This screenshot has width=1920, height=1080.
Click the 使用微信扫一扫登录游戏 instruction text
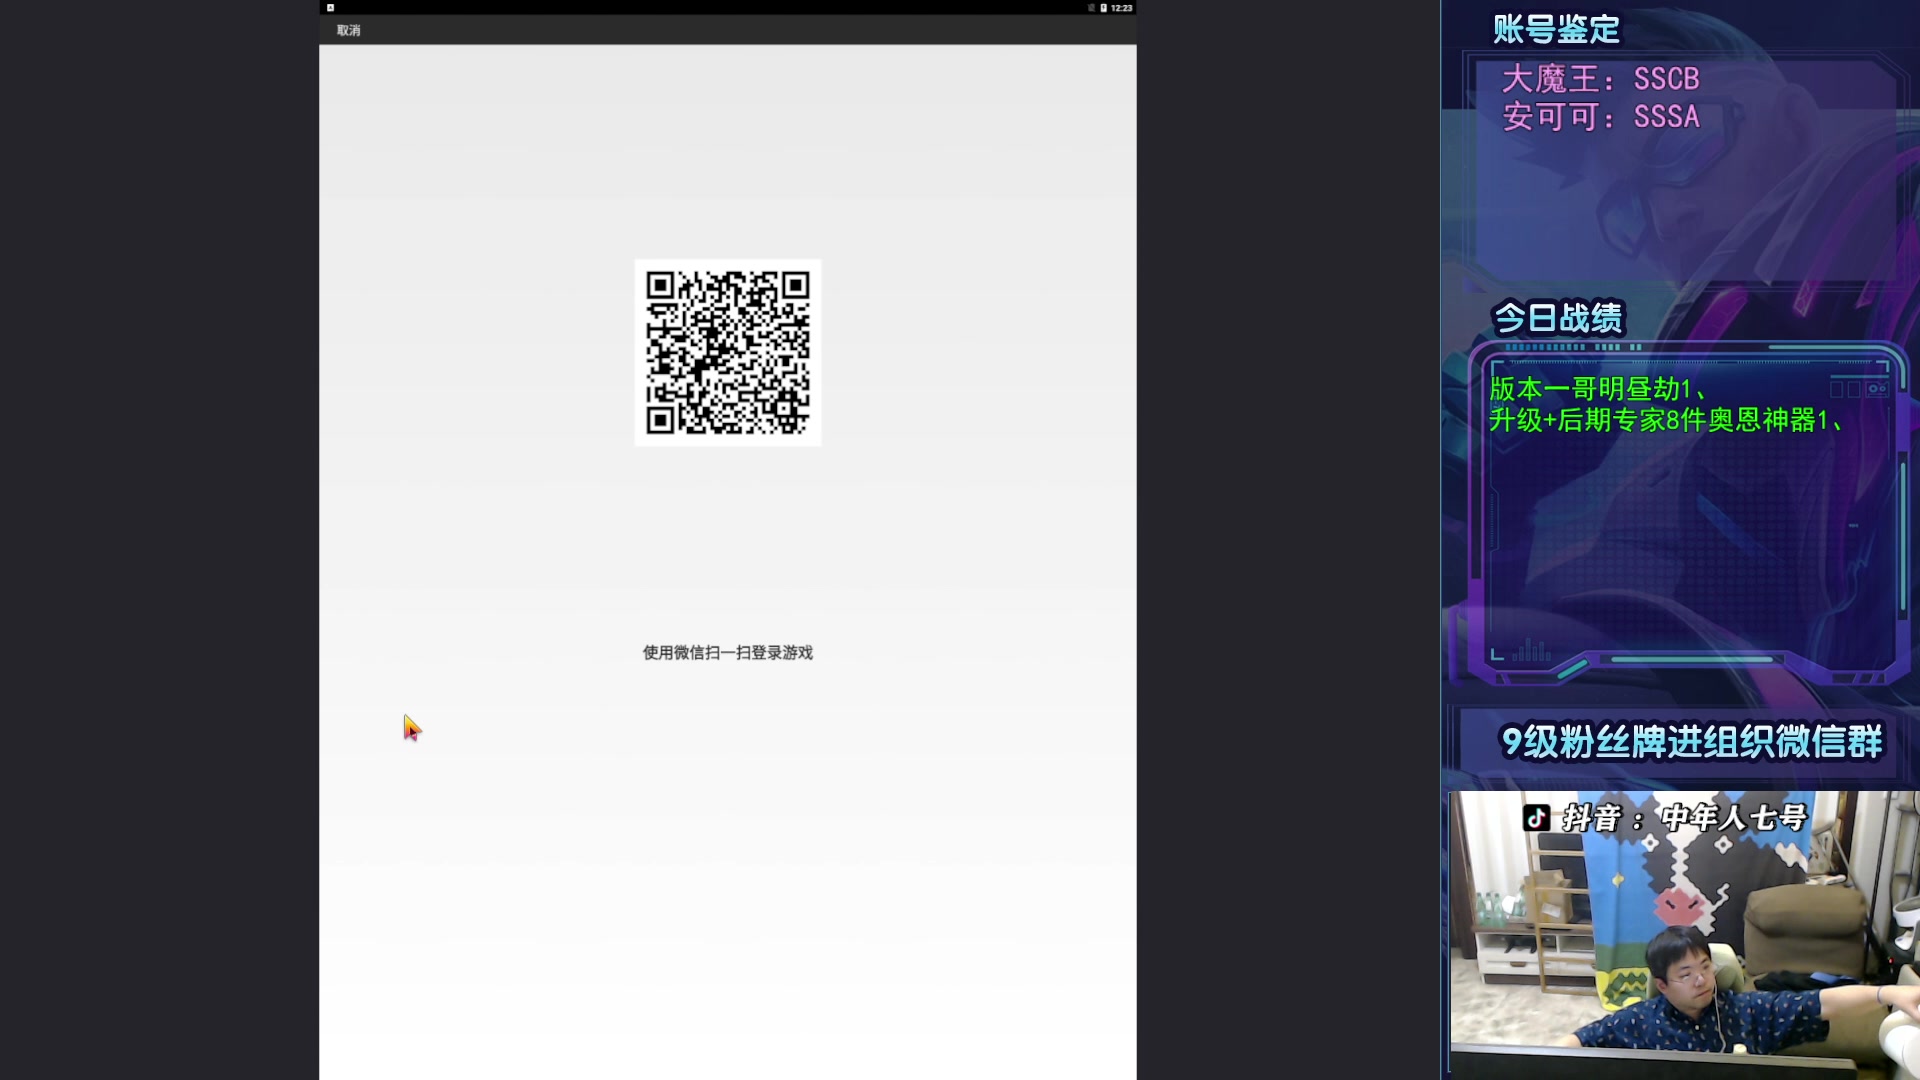pos(727,653)
